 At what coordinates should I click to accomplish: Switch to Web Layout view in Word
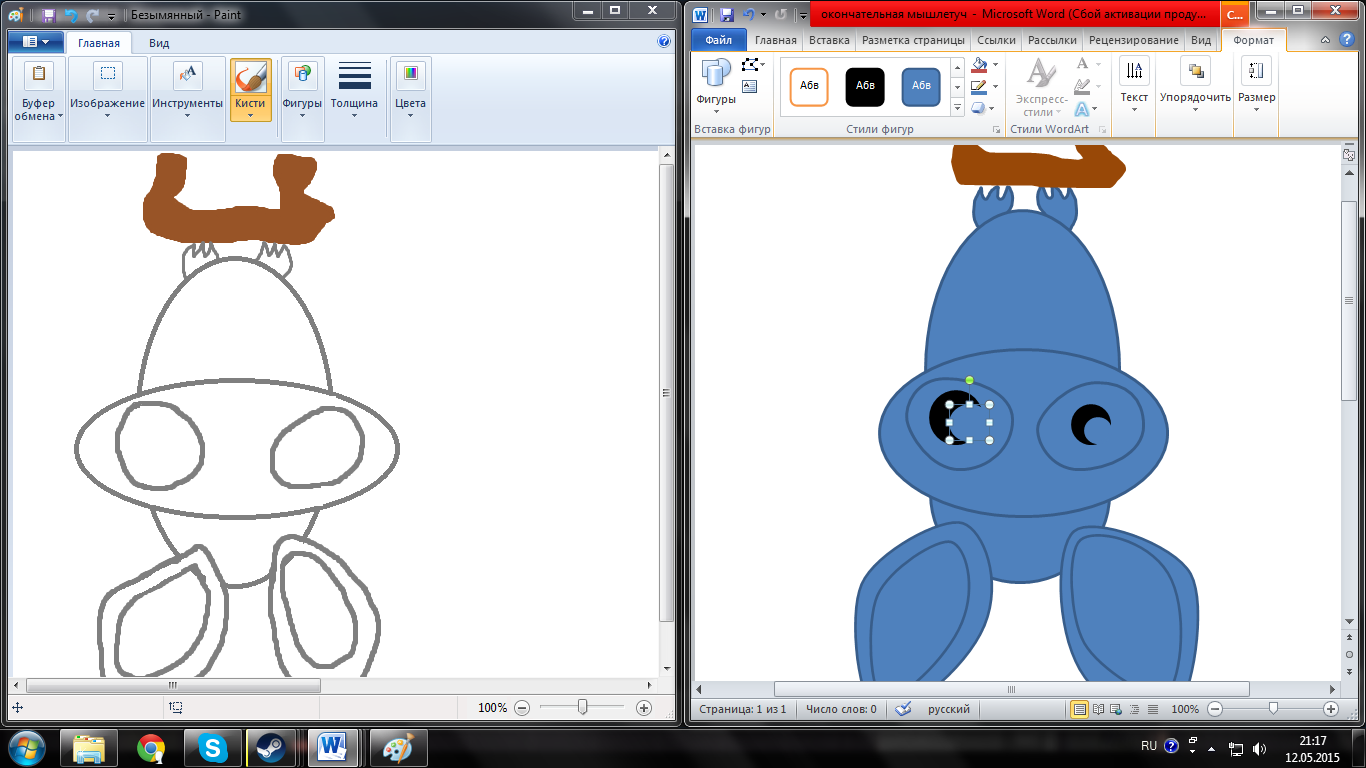(1116, 709)
